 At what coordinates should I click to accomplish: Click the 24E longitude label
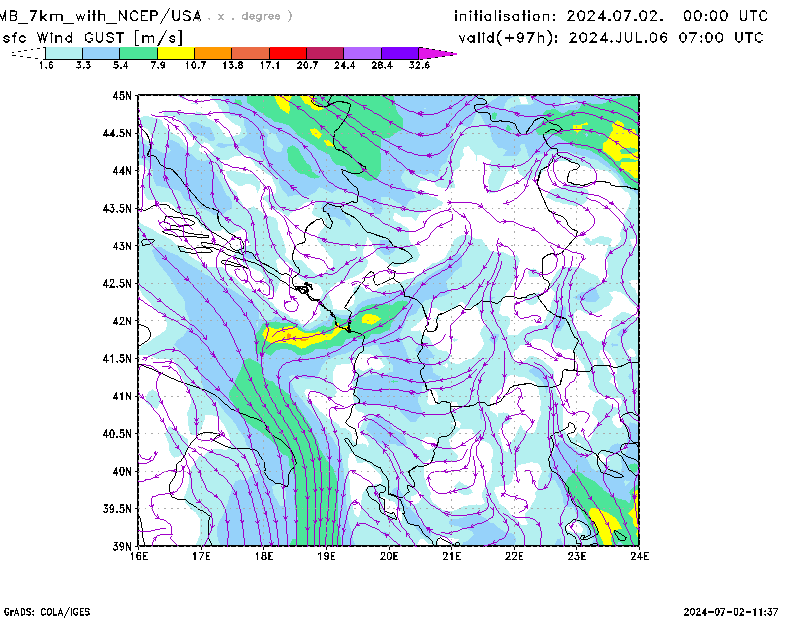tap(640, 556)
